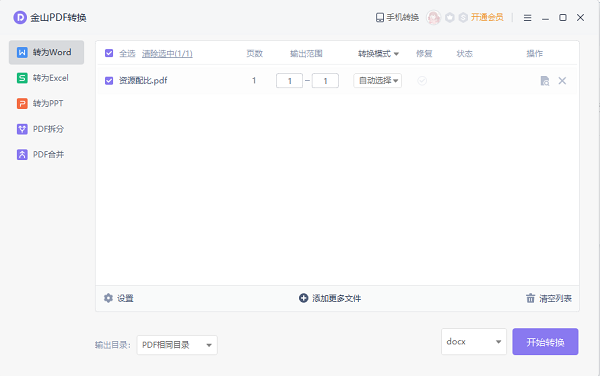This screenshot has height=376, width=600.
Task: Open the PDF相同目录 output directory dropdown
Action: (177, 345)
